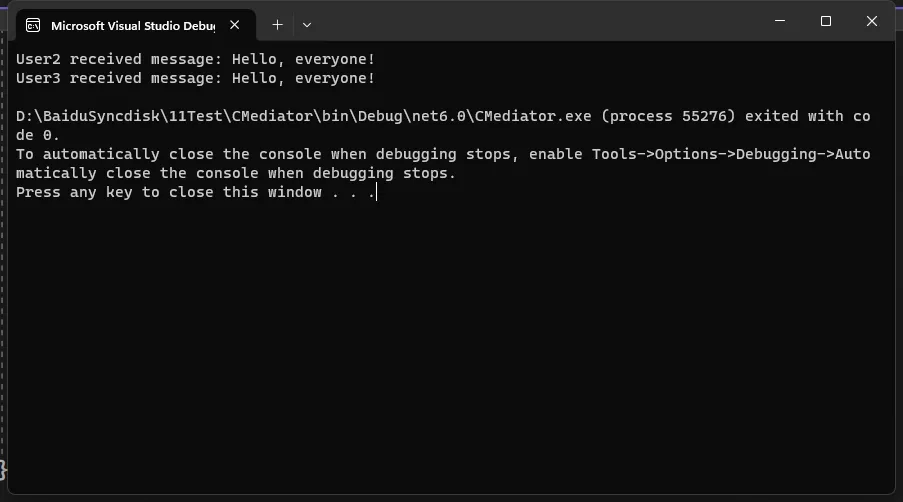Click the User2 received message line
Viewport: 903px width, 502px height.
coord(195,59)
